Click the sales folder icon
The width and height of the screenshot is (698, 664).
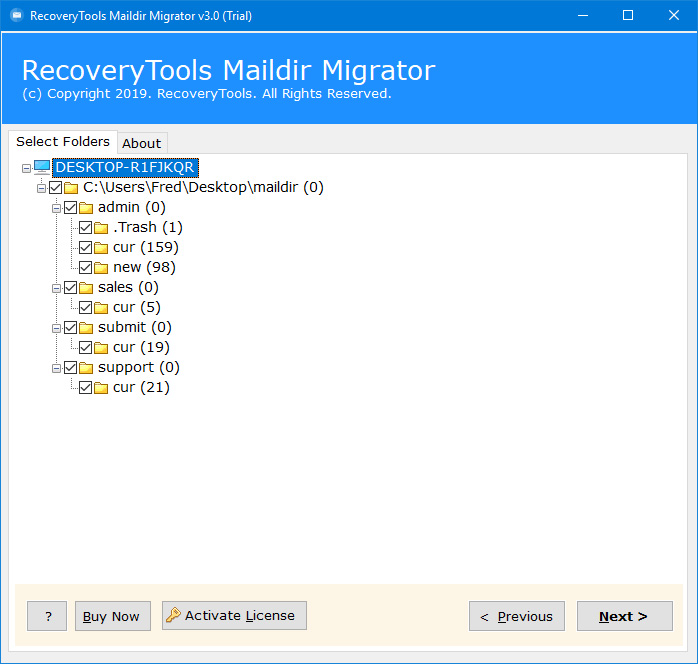pos(86,288)
